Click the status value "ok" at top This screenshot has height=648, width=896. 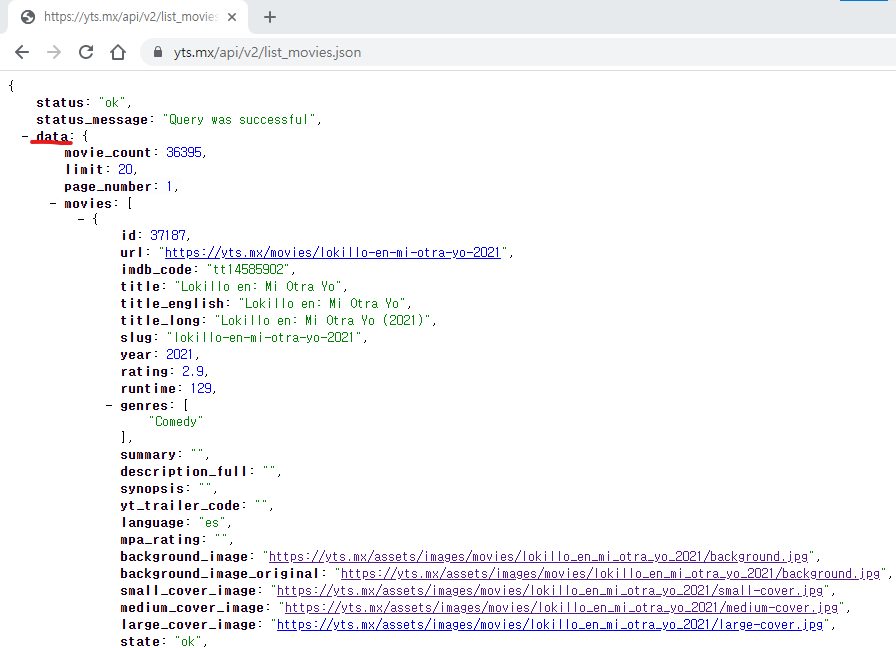pyautogui.click(x=112, y=103)
